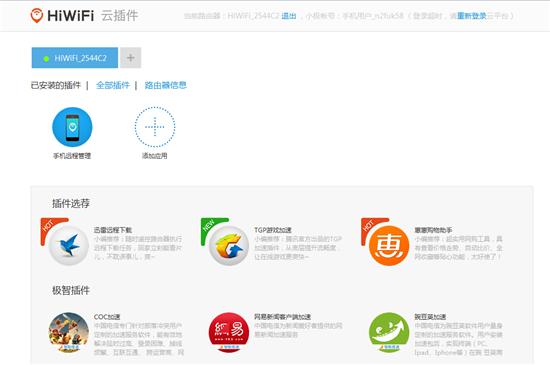Click the 添加应用 label text
The image size is (550, 365).
155,156
